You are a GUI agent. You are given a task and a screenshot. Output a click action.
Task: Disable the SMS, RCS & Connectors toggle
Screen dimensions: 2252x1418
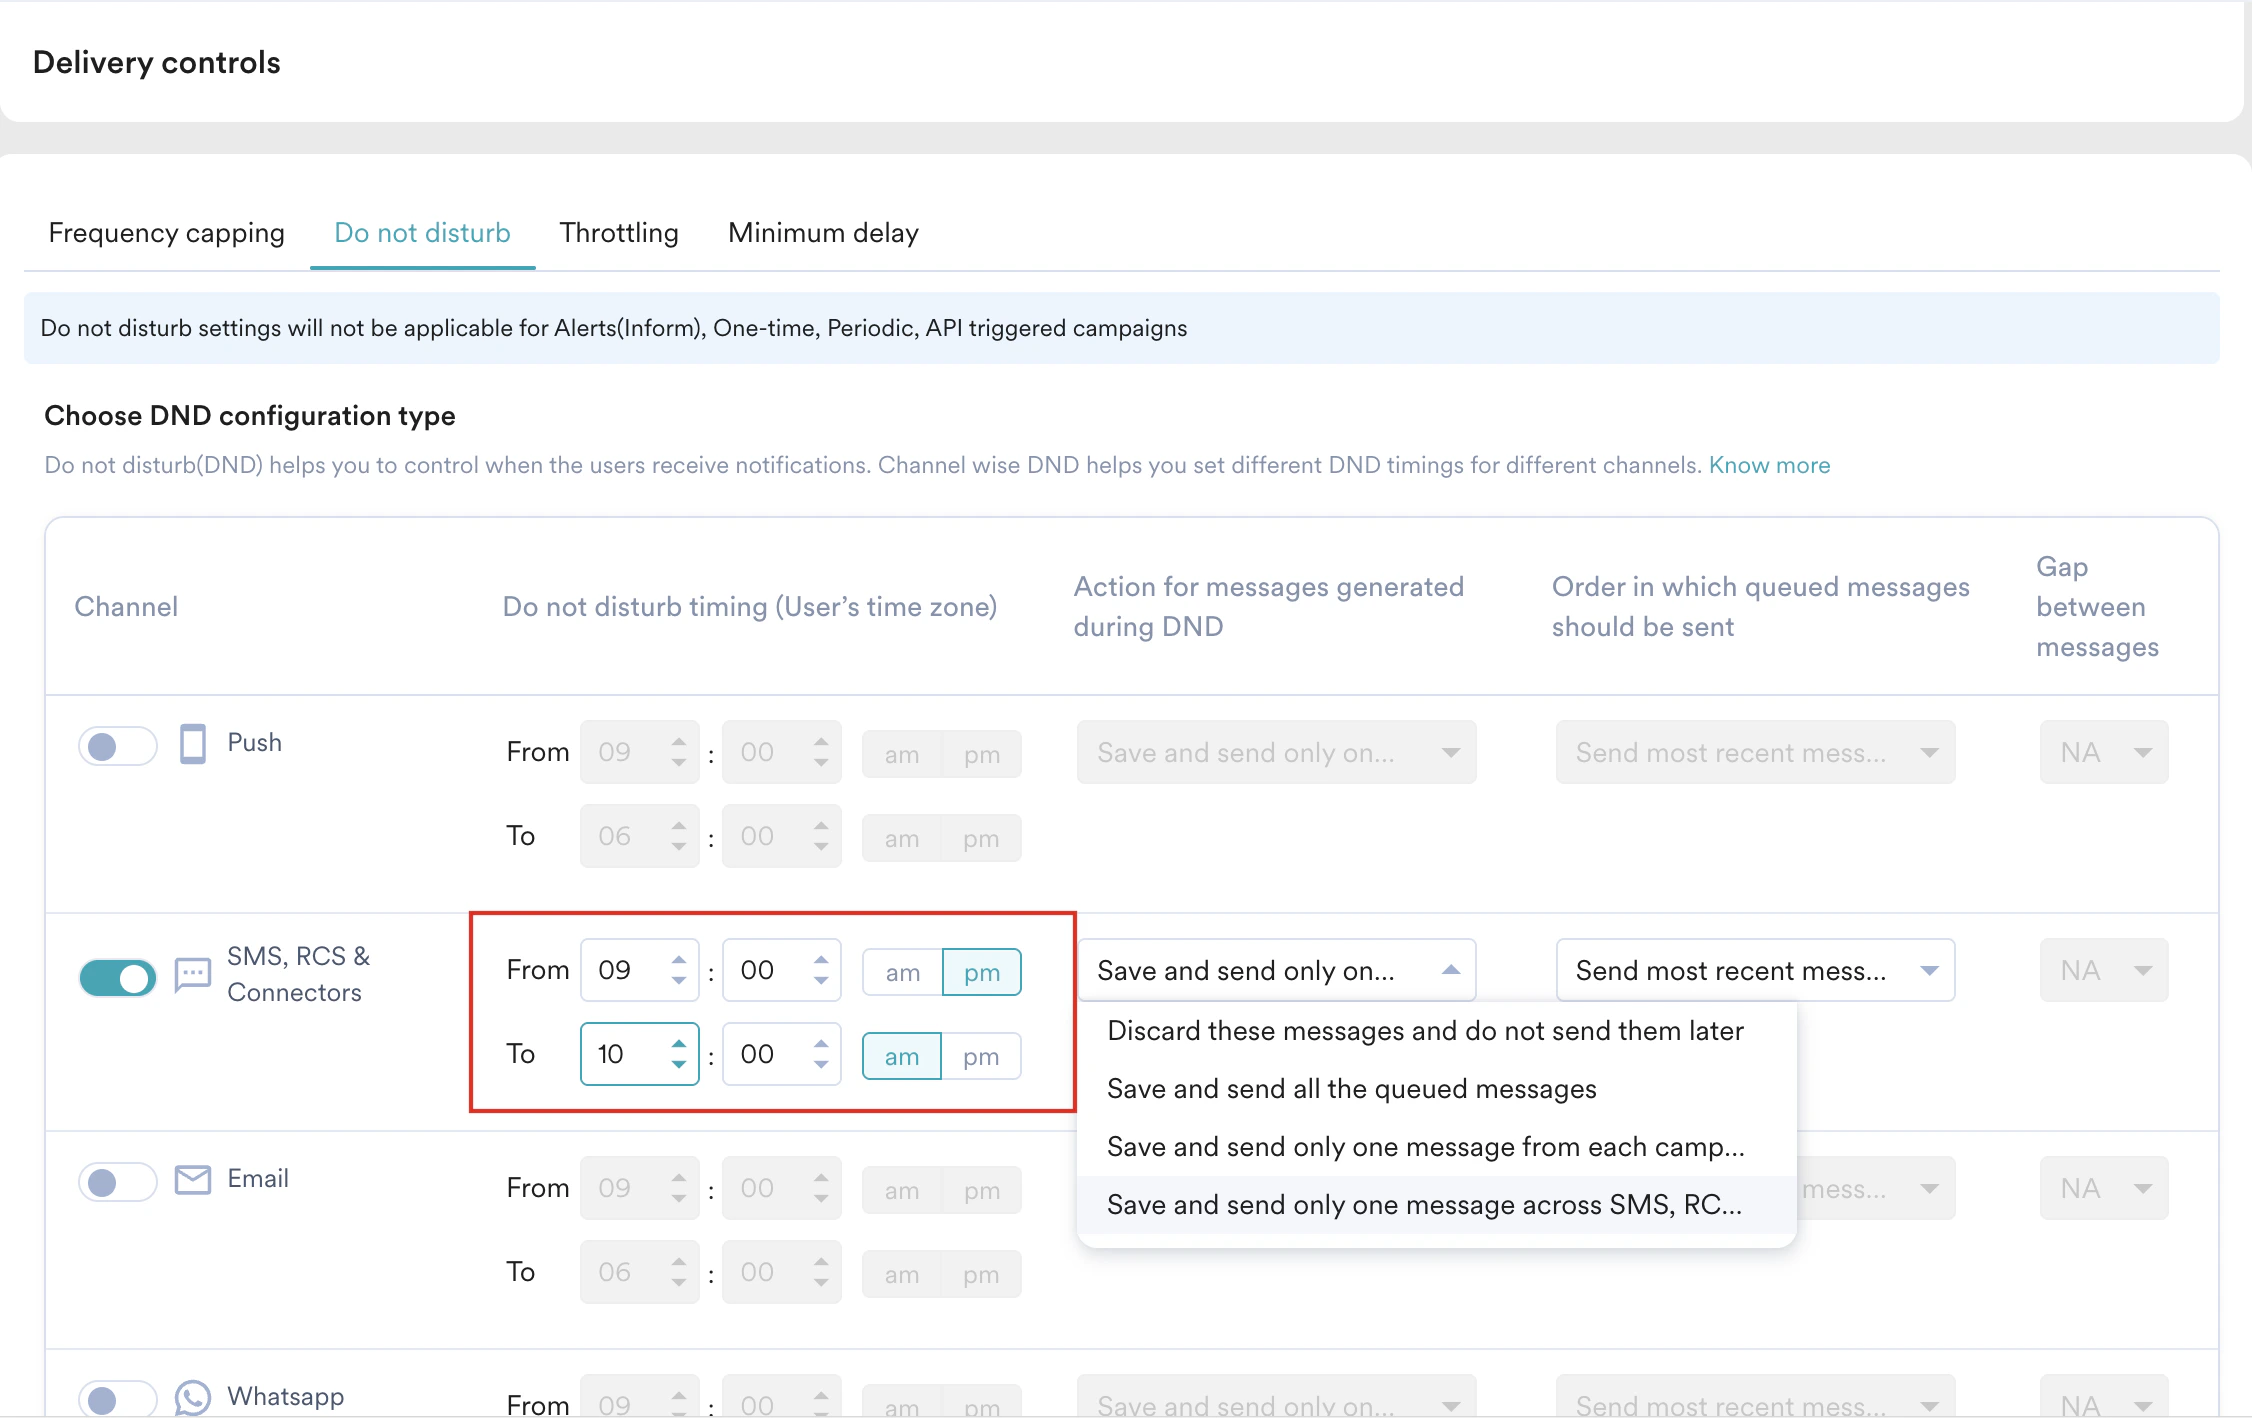(x=118, y=978)
